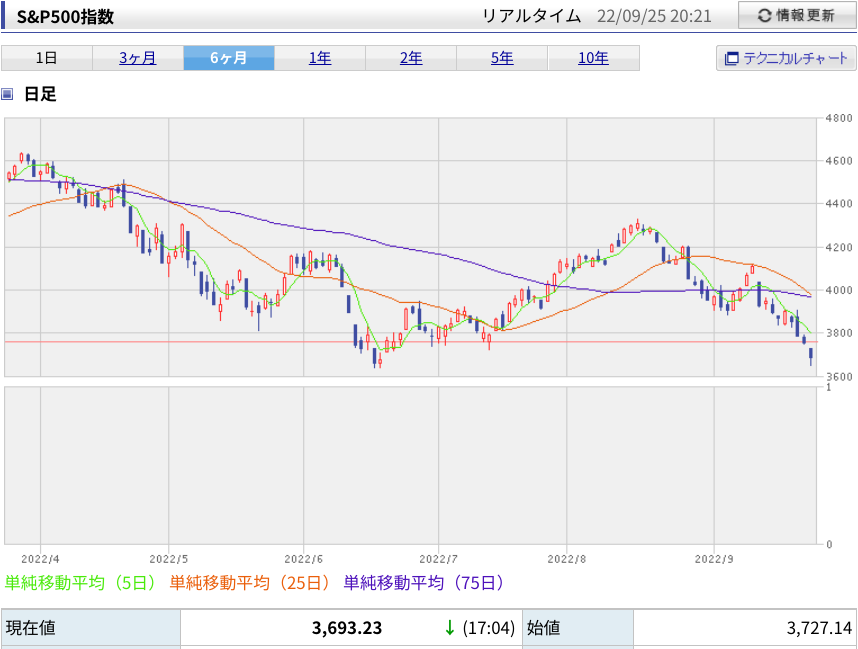Click the window icon in テクニカルチャート button
The height and width of the screenshot is (649, 858).
point(731,59)
